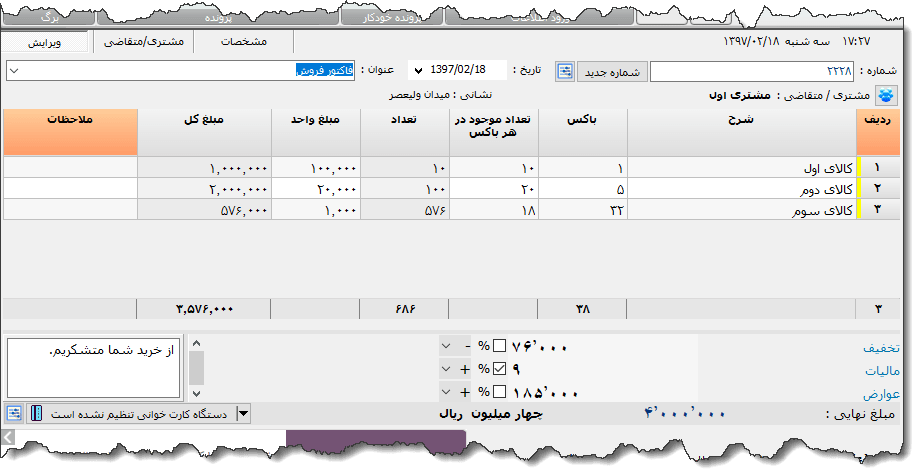
Task: Click the مشتری اول customer name
Action: pos(739,95)
